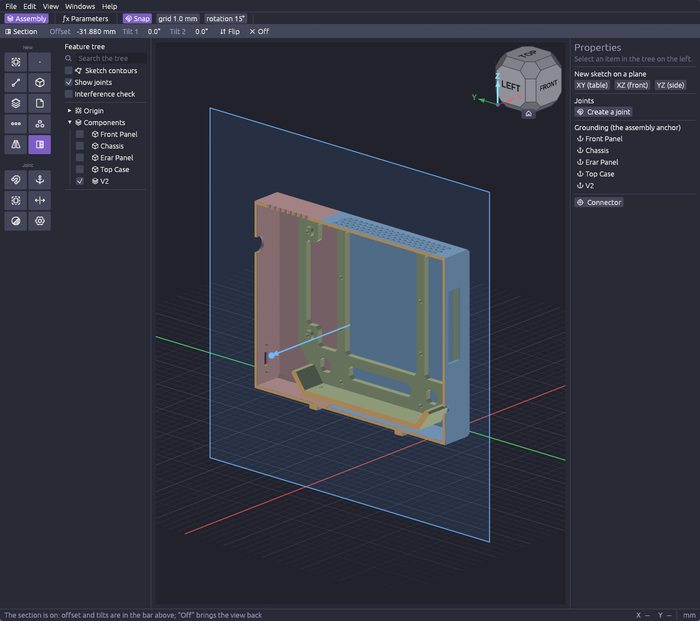Start sketch on XZ (front) plane
The width and height of the screenshot is (700, 621).
(632, 85)
